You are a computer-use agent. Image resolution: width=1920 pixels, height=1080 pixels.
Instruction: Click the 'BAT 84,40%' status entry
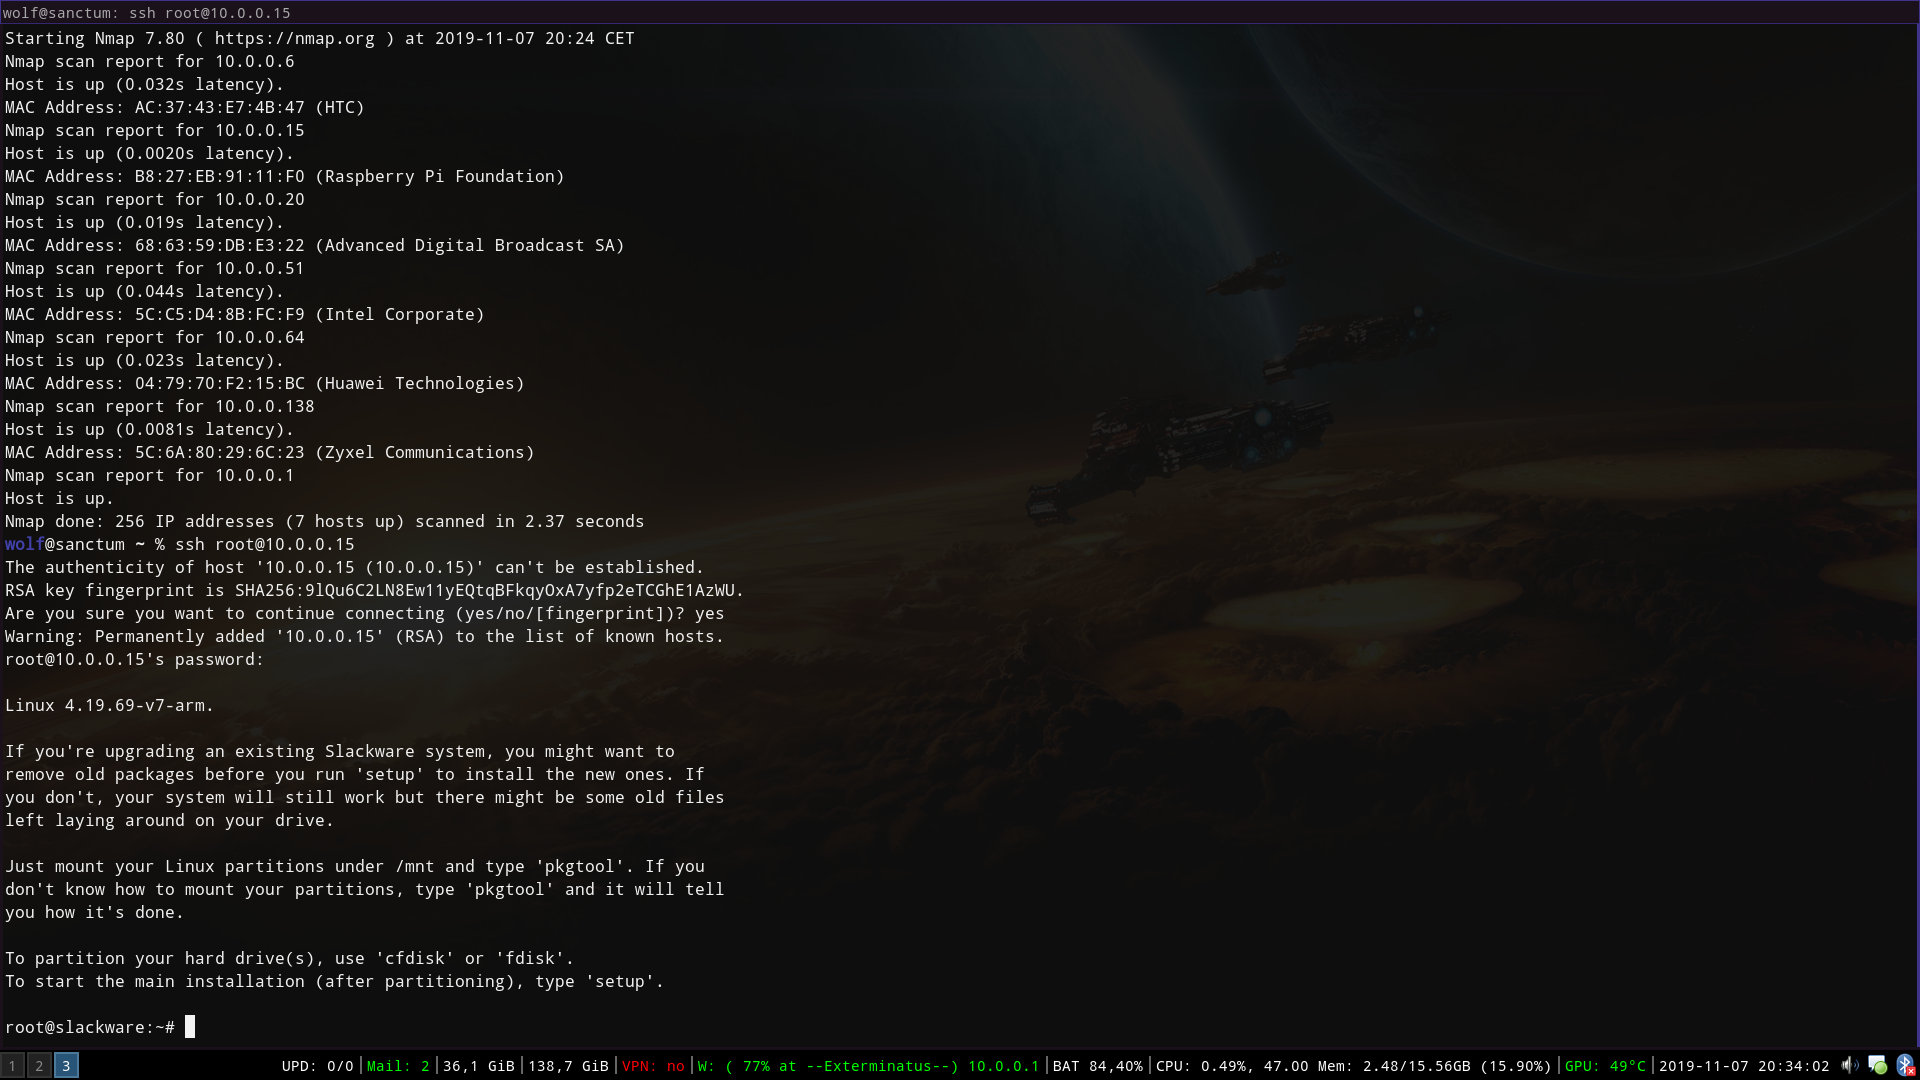point(1097,1066)
